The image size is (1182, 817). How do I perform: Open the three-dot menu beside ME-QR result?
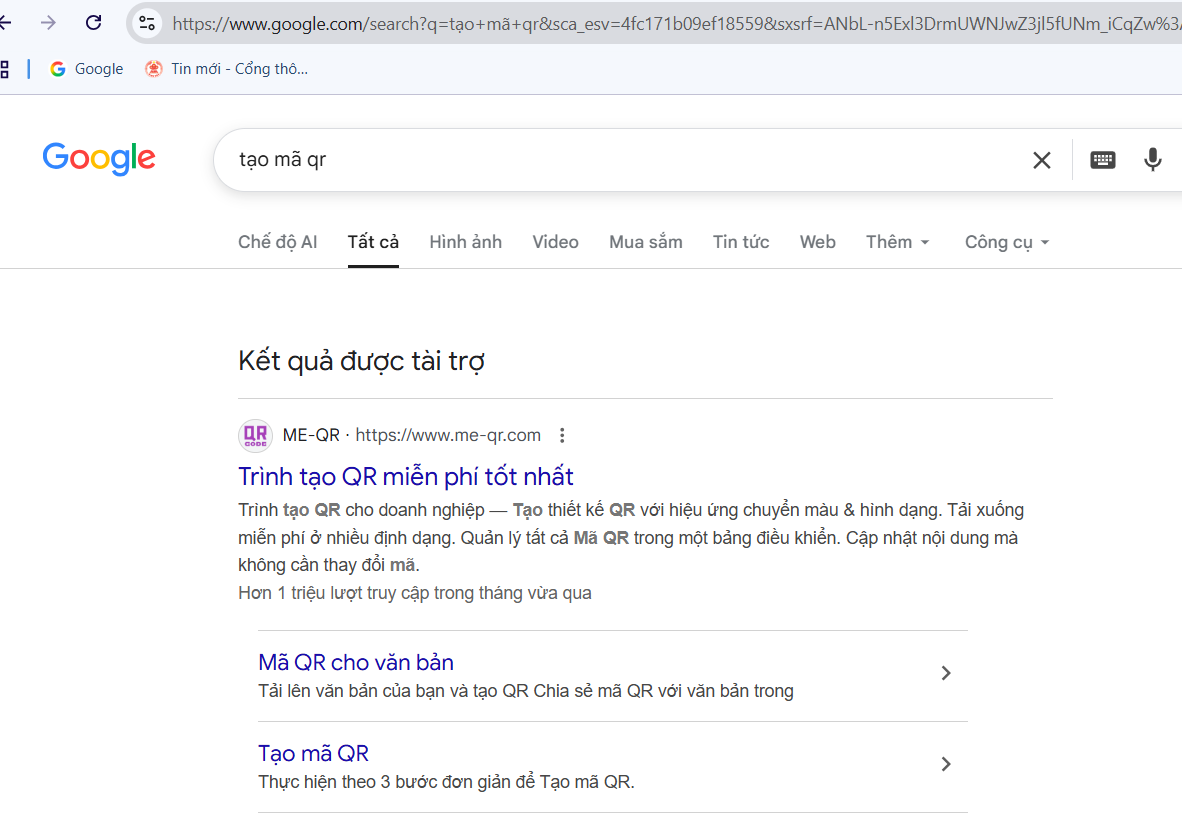562,436
